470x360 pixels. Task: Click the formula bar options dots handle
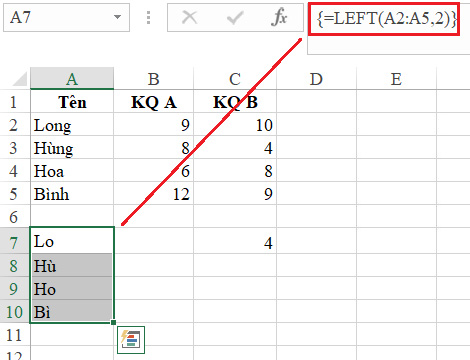pyautogui.click(x=148, y=17)
